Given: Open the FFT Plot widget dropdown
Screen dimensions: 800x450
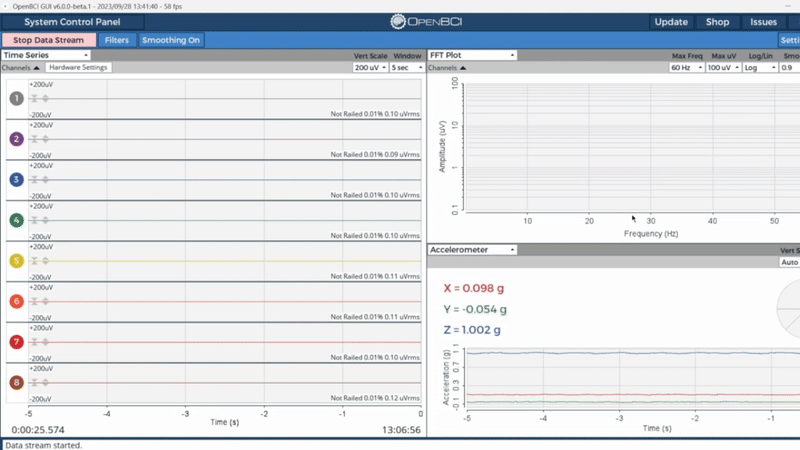Looking at the screenshot, I should click(472, 55).
